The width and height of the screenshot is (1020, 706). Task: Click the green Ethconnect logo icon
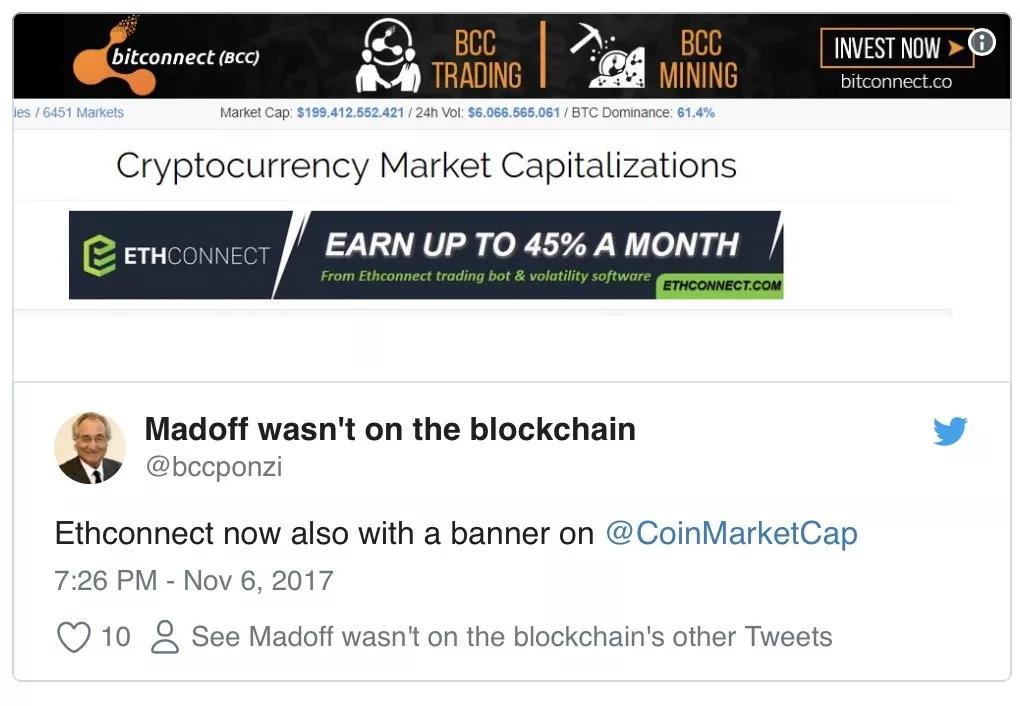pyautogui.click(x=99, y=255)
